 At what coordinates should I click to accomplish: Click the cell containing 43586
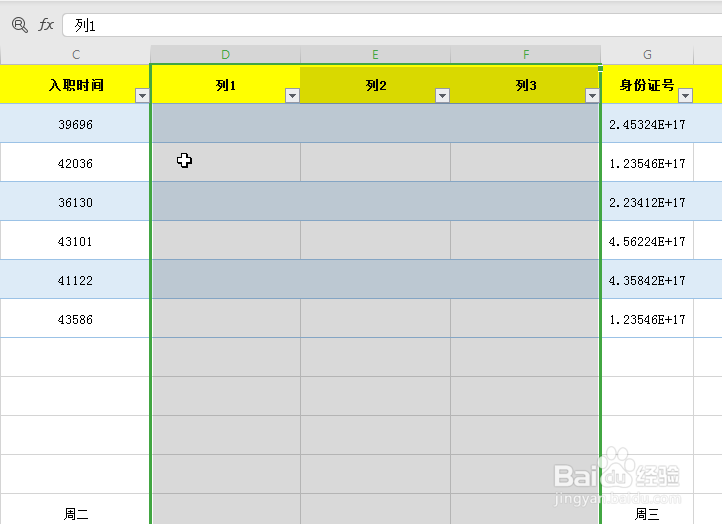76,319
